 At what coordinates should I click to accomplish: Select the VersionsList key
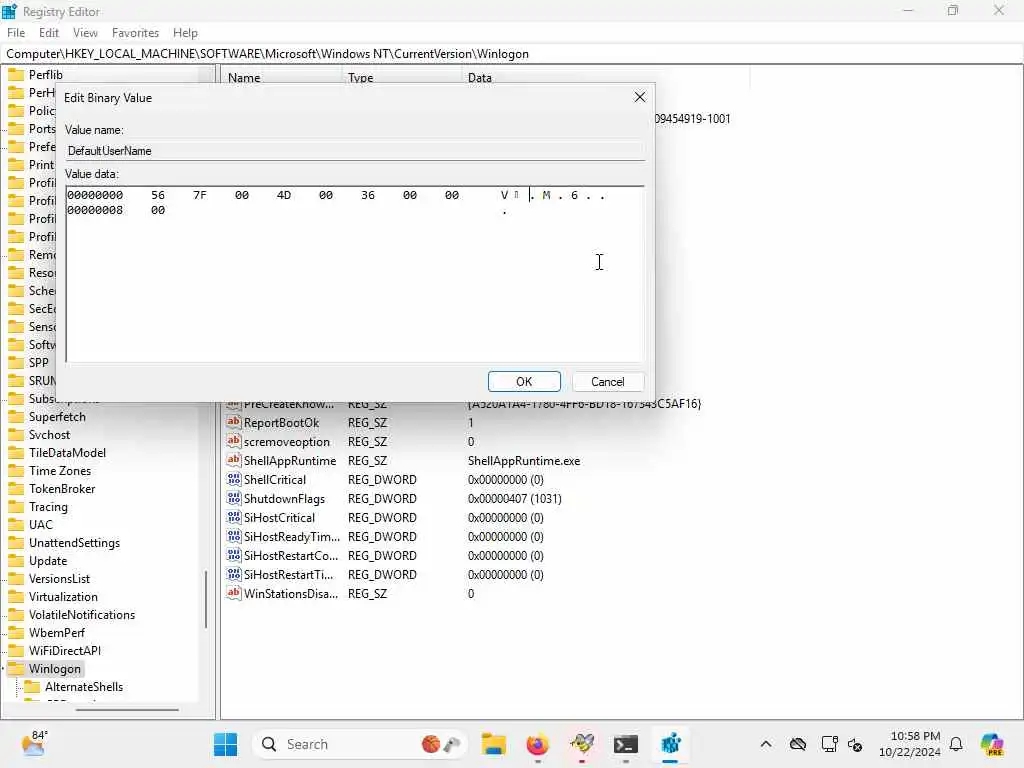tap(59, 579)
